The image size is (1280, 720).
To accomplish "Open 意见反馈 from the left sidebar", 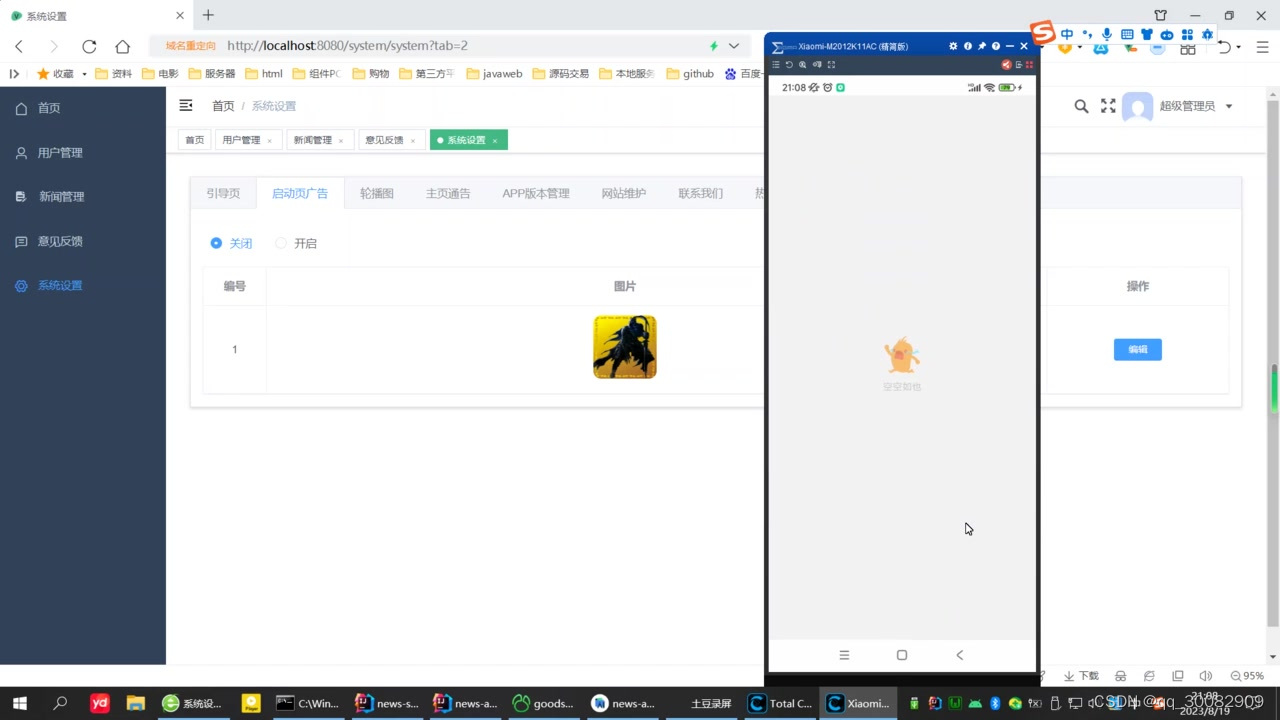I will 60,240.
